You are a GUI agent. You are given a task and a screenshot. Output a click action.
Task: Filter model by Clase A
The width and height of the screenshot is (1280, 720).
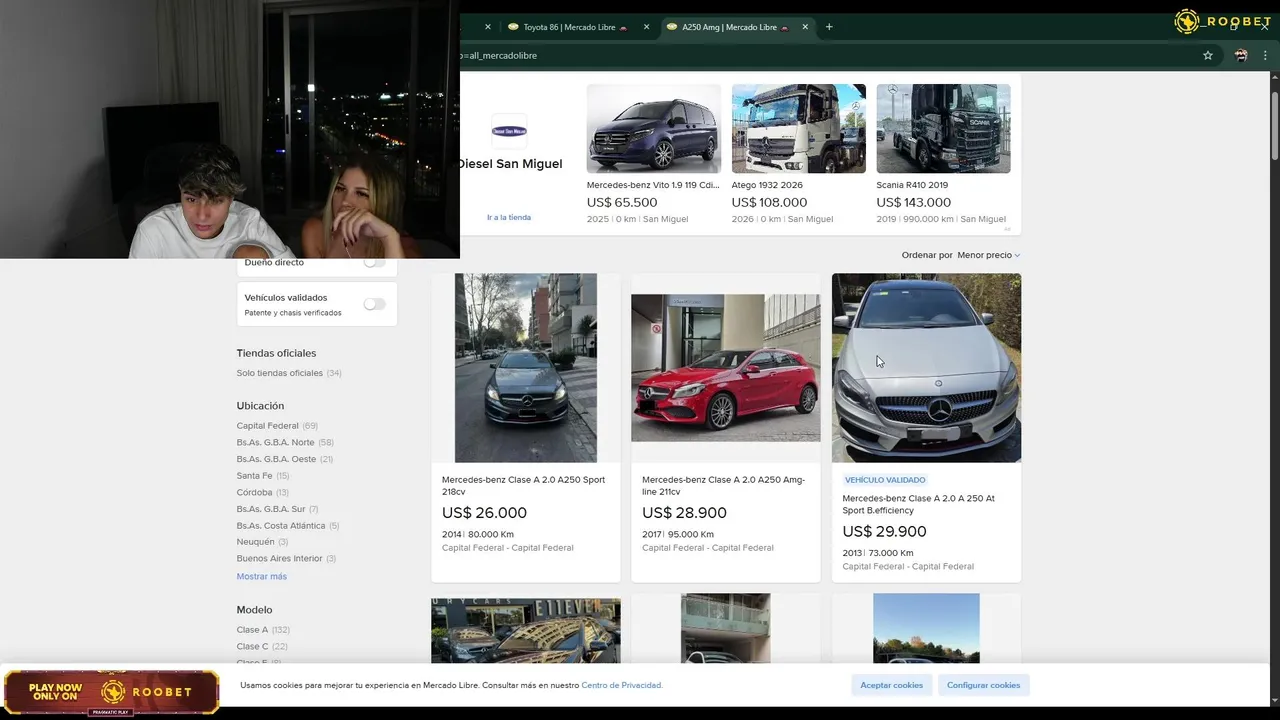click(x=263, y=630)
